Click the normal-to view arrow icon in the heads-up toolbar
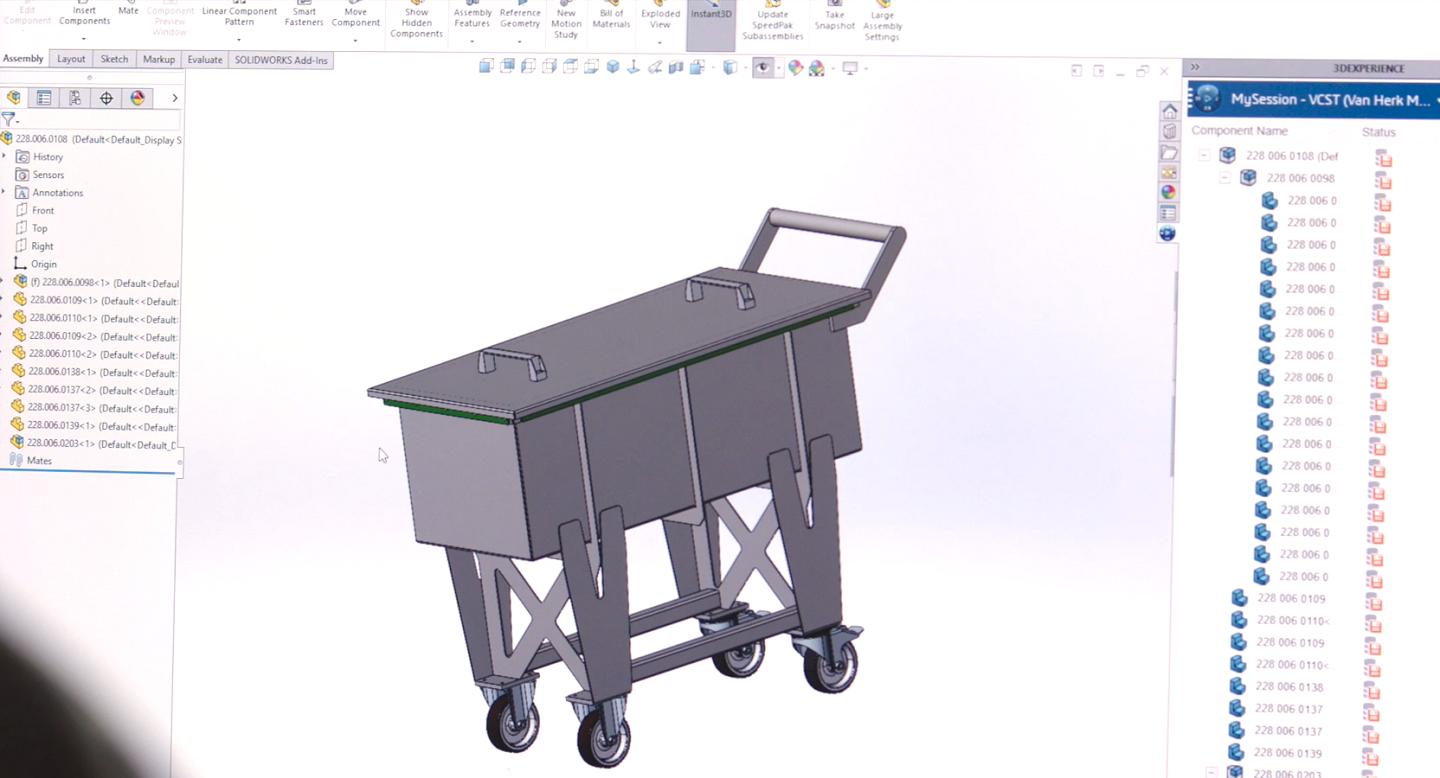 click(x=633, y=67)
